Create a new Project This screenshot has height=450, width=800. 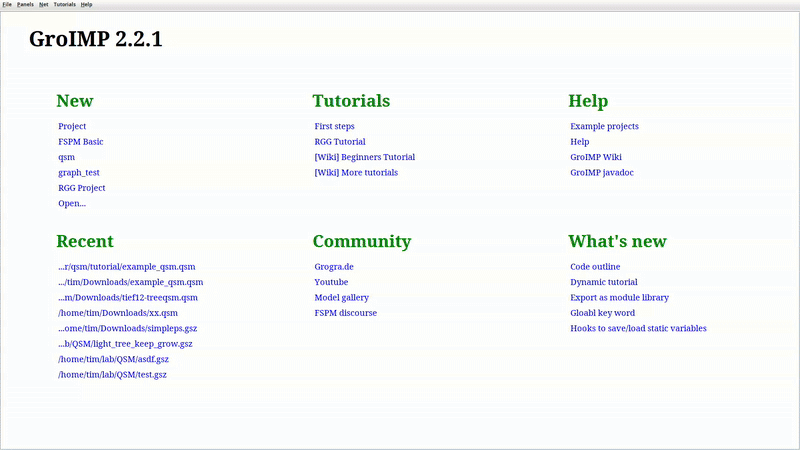pos(72,126)
